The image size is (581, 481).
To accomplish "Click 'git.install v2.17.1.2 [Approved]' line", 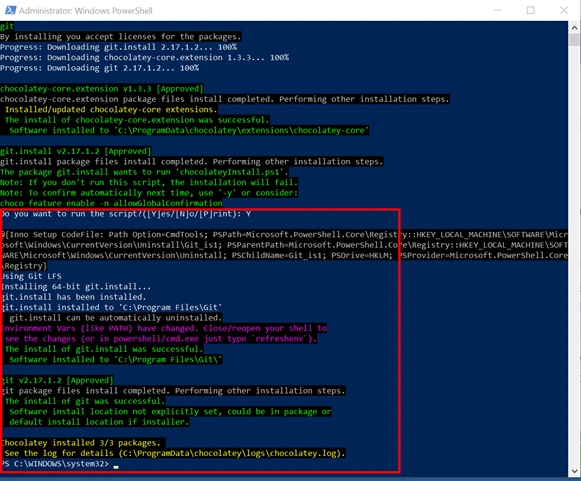I will coord(76,151).
